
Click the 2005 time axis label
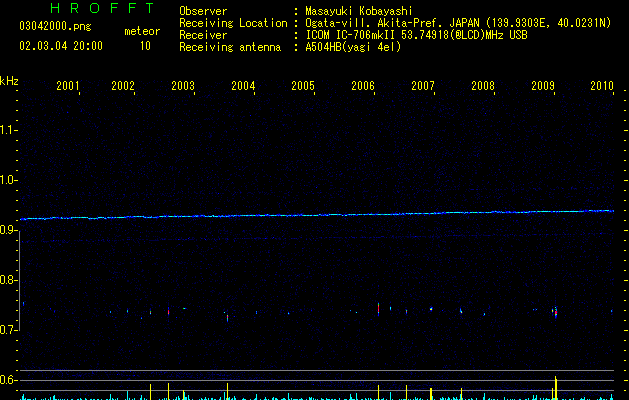[303, 85]
